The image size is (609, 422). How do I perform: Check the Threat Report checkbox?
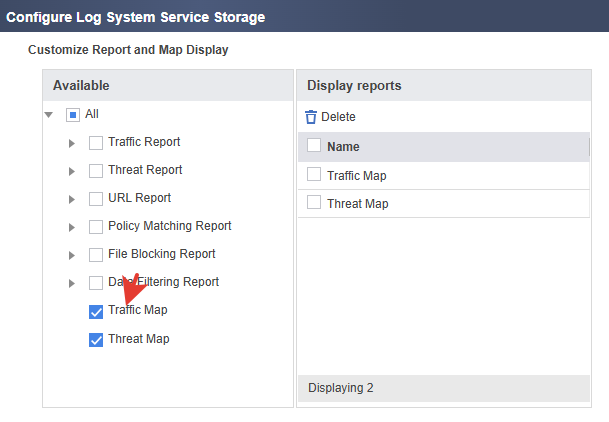pyautogui.click(x=96, y=171)
